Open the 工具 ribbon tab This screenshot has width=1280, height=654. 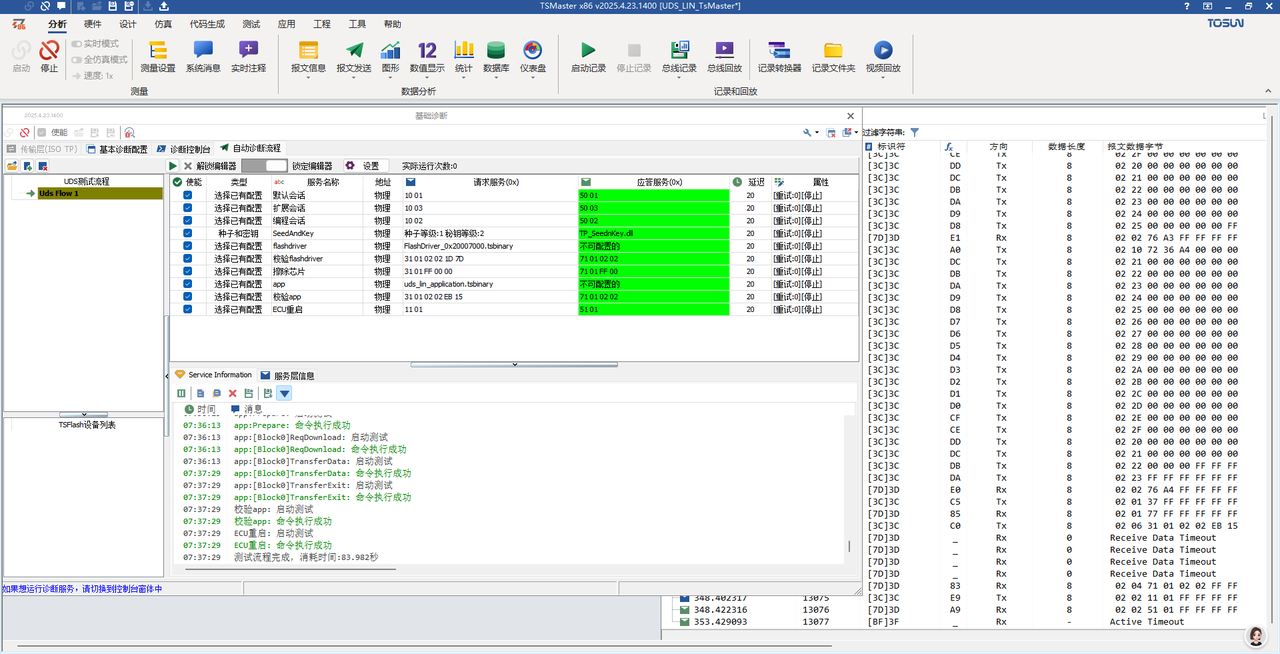(x=357, y=24)
